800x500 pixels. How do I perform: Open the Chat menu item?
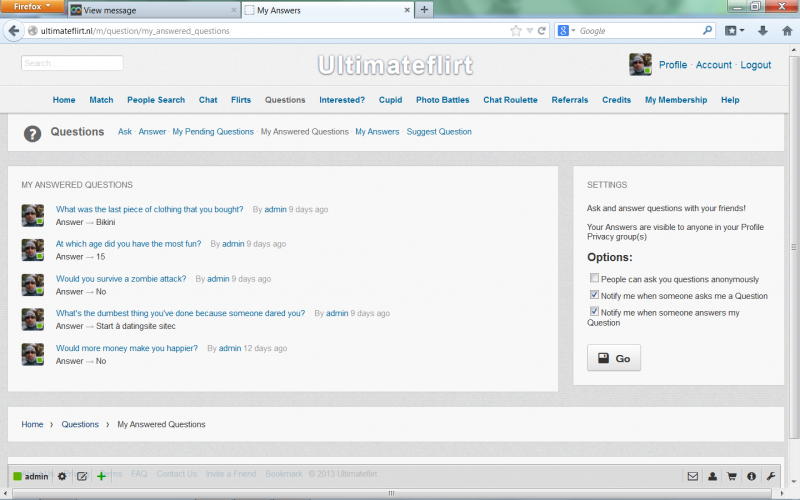point(208,100)
